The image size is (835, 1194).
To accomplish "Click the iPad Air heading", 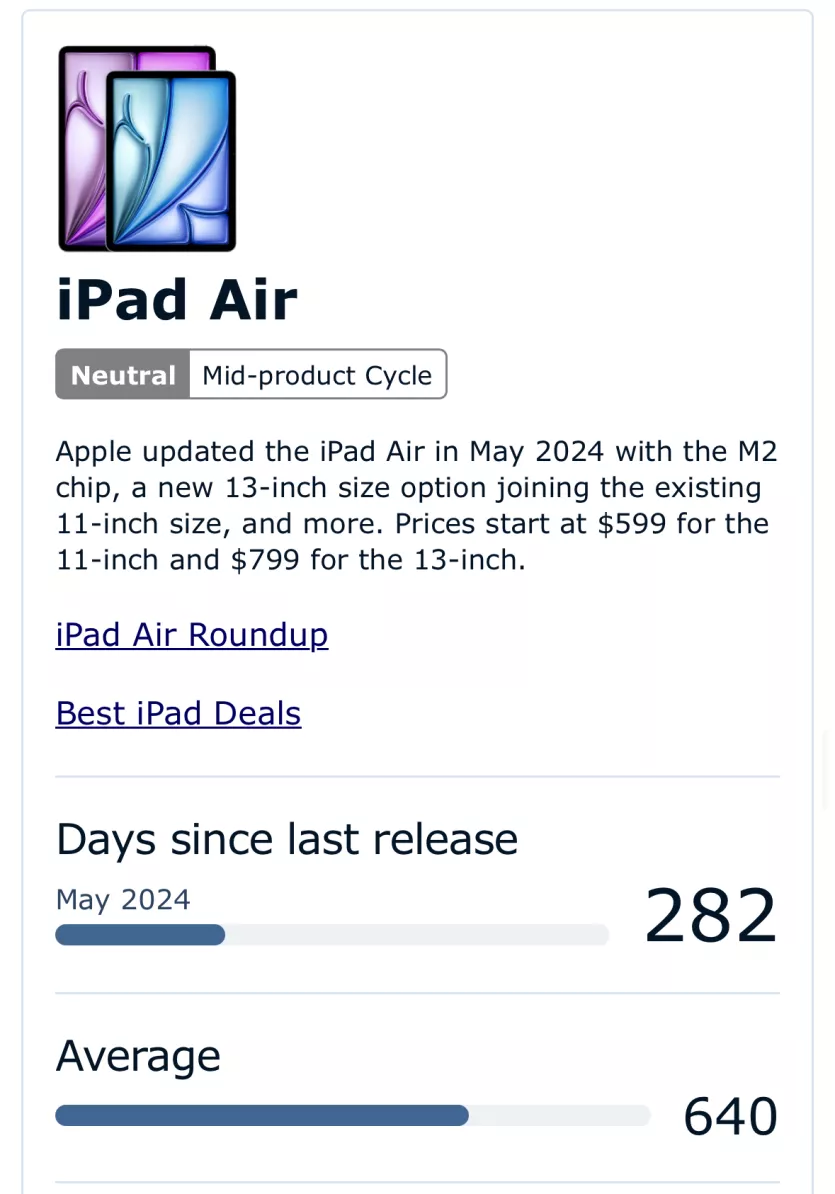I will [177, 300].
